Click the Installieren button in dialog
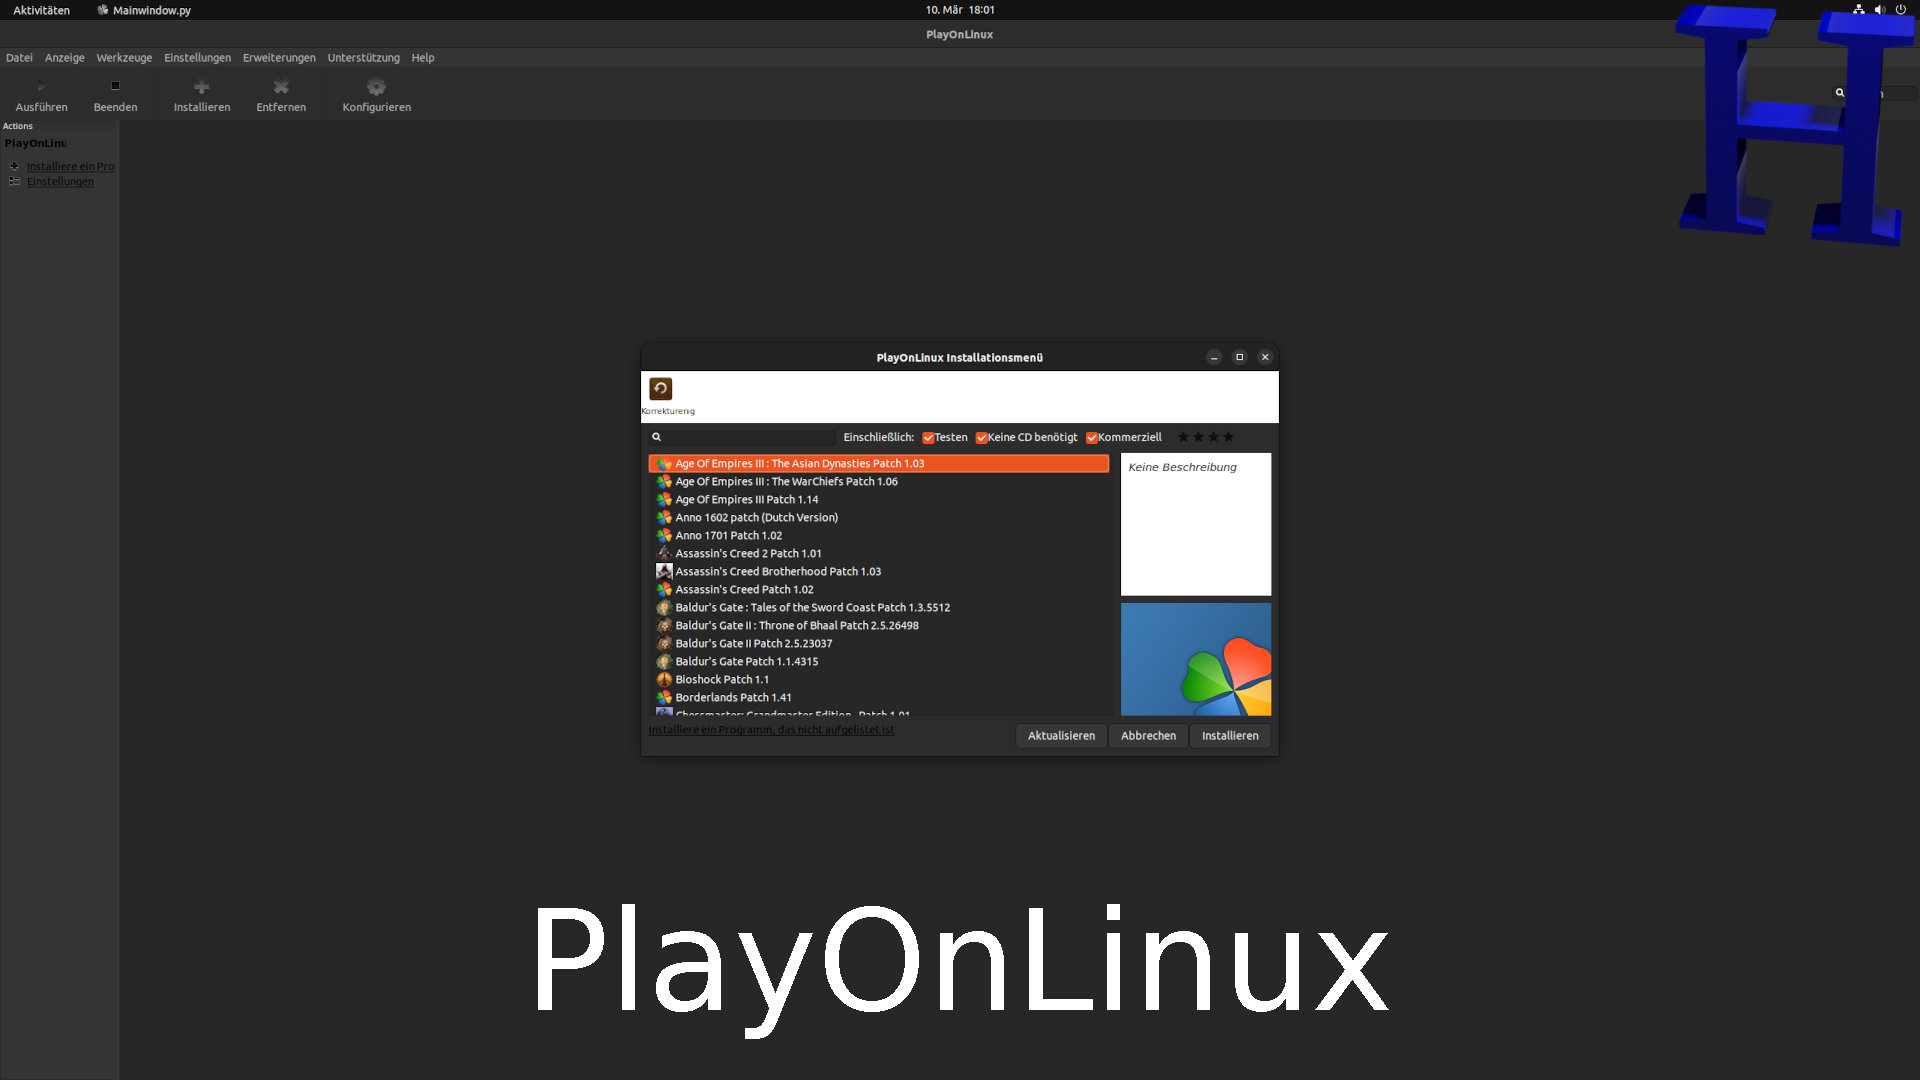Image resolution: width=1920 pixels, height=1080 pixels. pos(1230,736)
